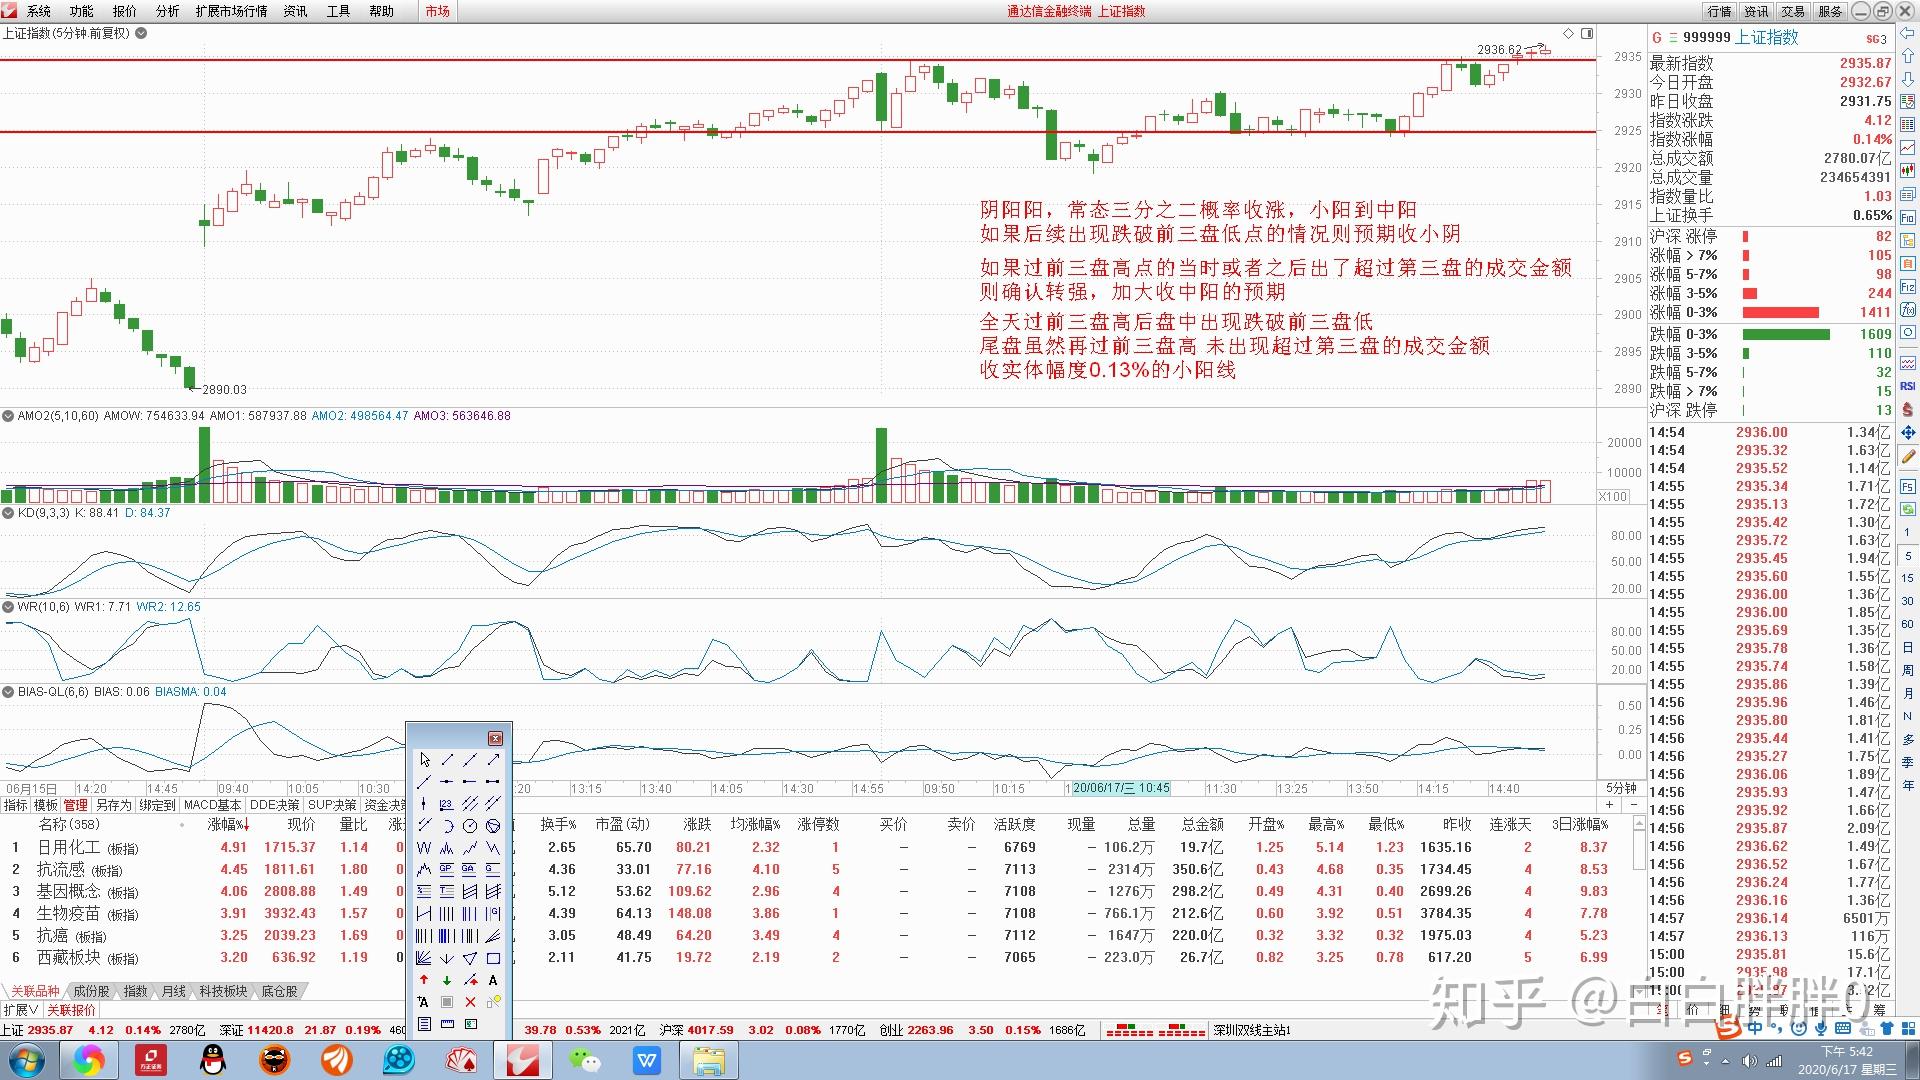This screenshot has width=1920, height=1080.
Task: Select the circle drawing tool
Action: tap(470, 826)
